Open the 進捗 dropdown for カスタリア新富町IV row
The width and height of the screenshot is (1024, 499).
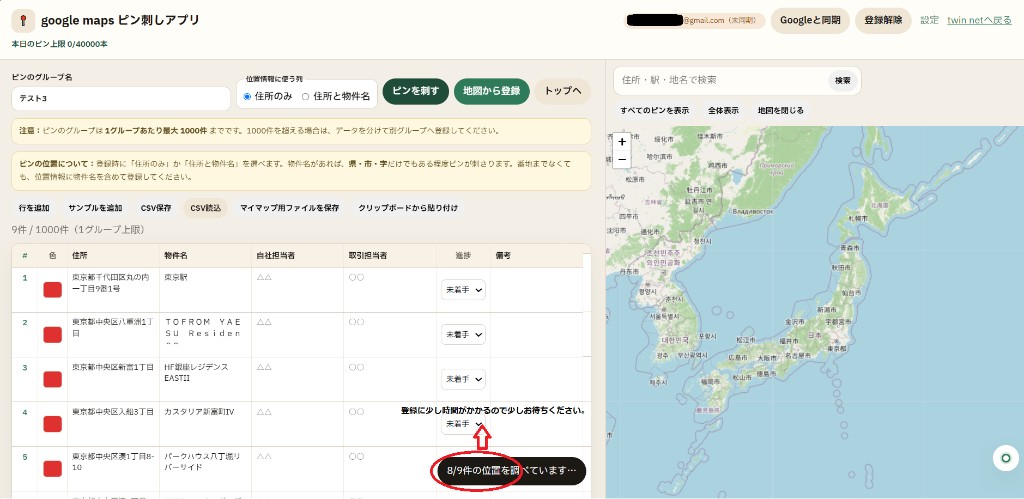tap(463, 424)
